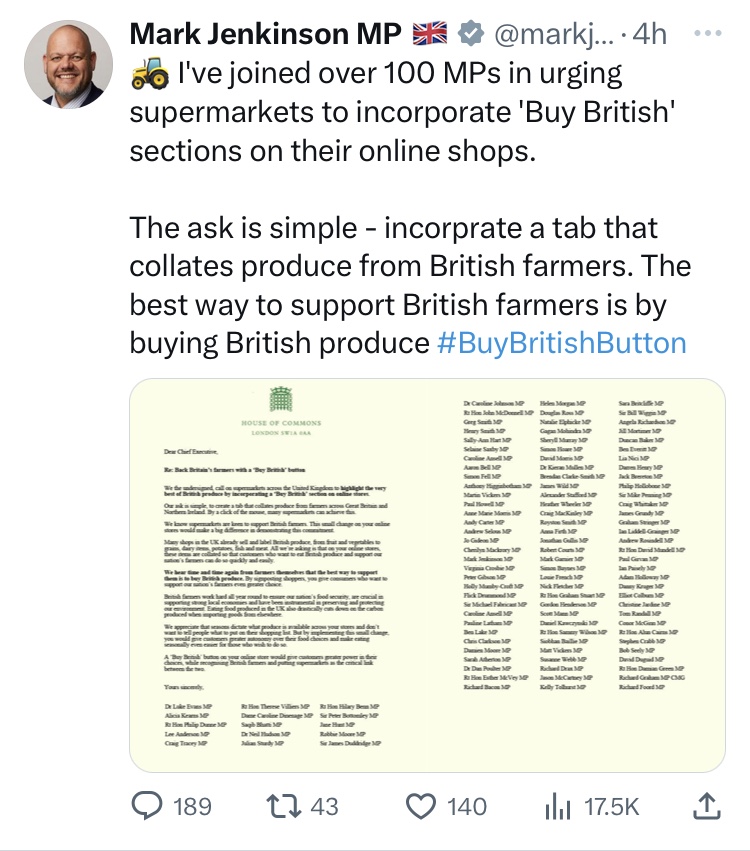Tap the 140 likes count
Screen dimensions: 750x851
click(466, 806)
